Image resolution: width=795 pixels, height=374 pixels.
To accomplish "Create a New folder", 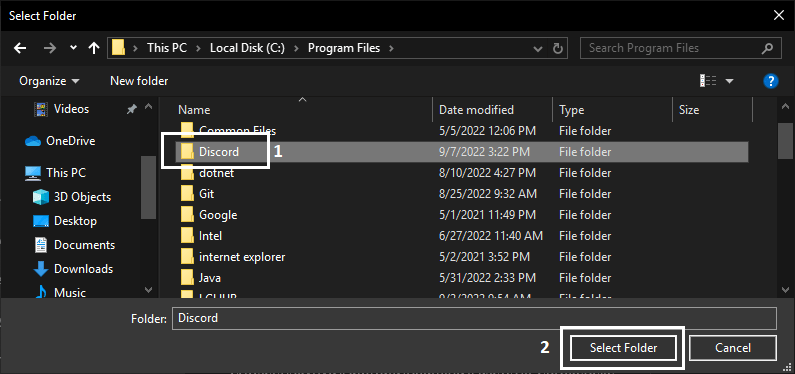I will [139, 81].
